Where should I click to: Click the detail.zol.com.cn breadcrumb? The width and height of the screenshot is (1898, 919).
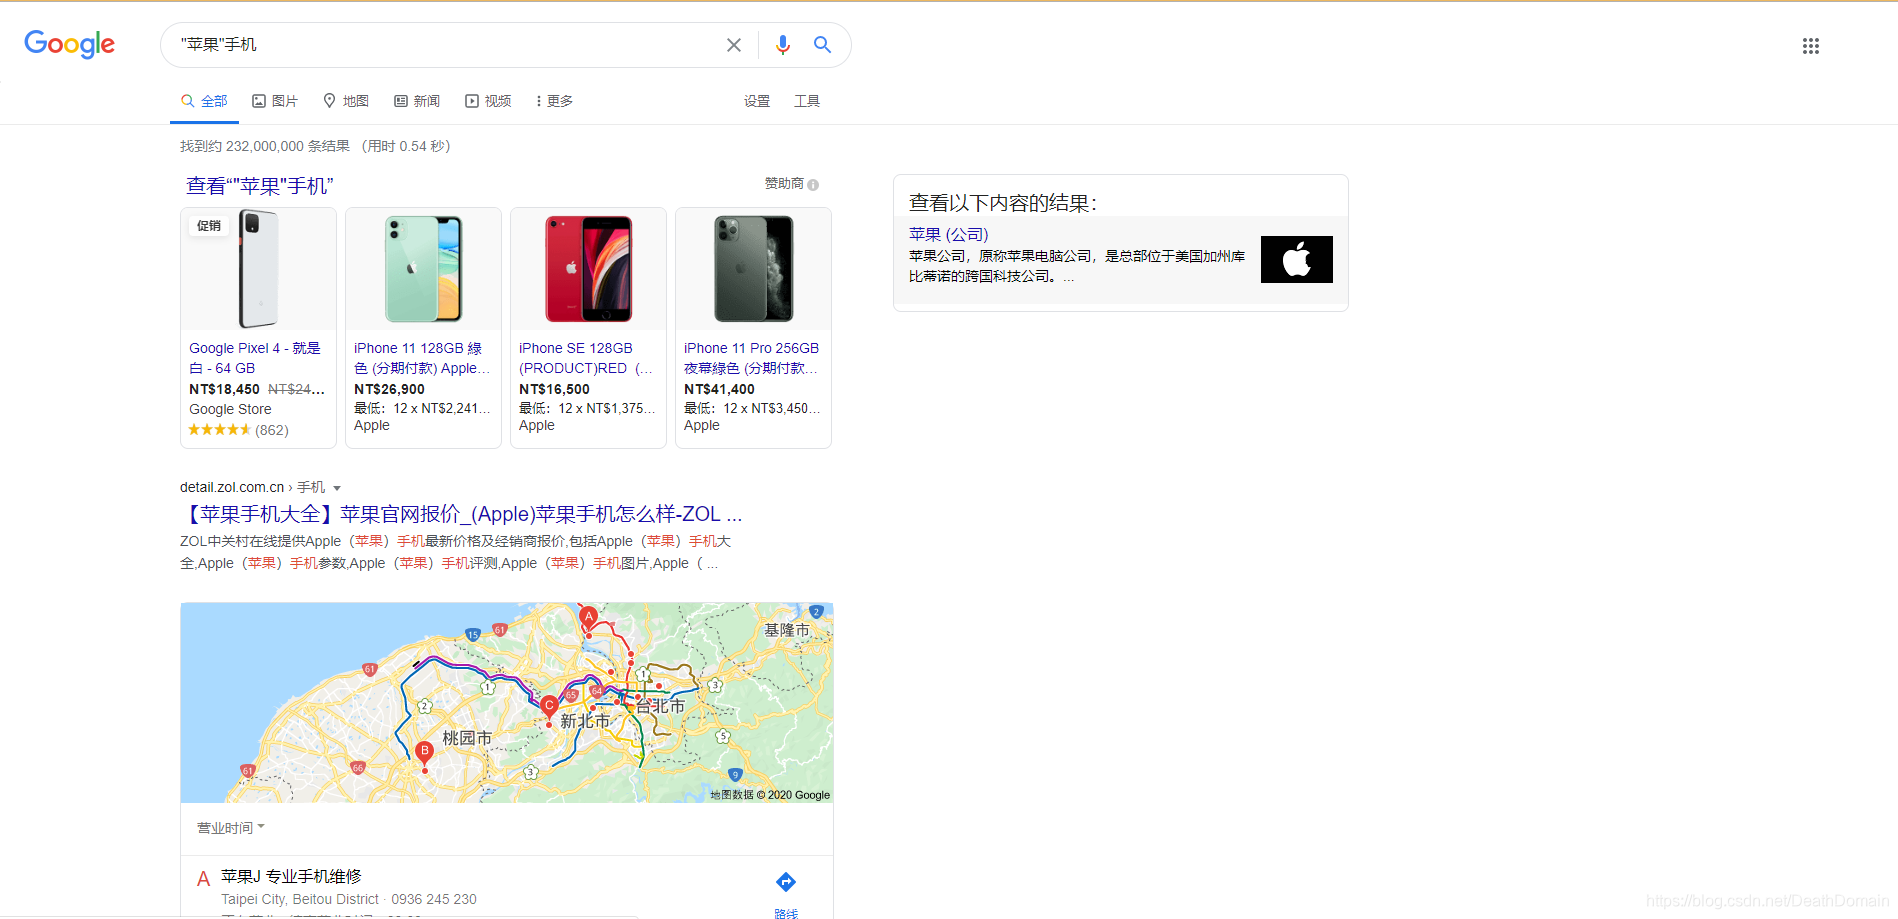232,487
